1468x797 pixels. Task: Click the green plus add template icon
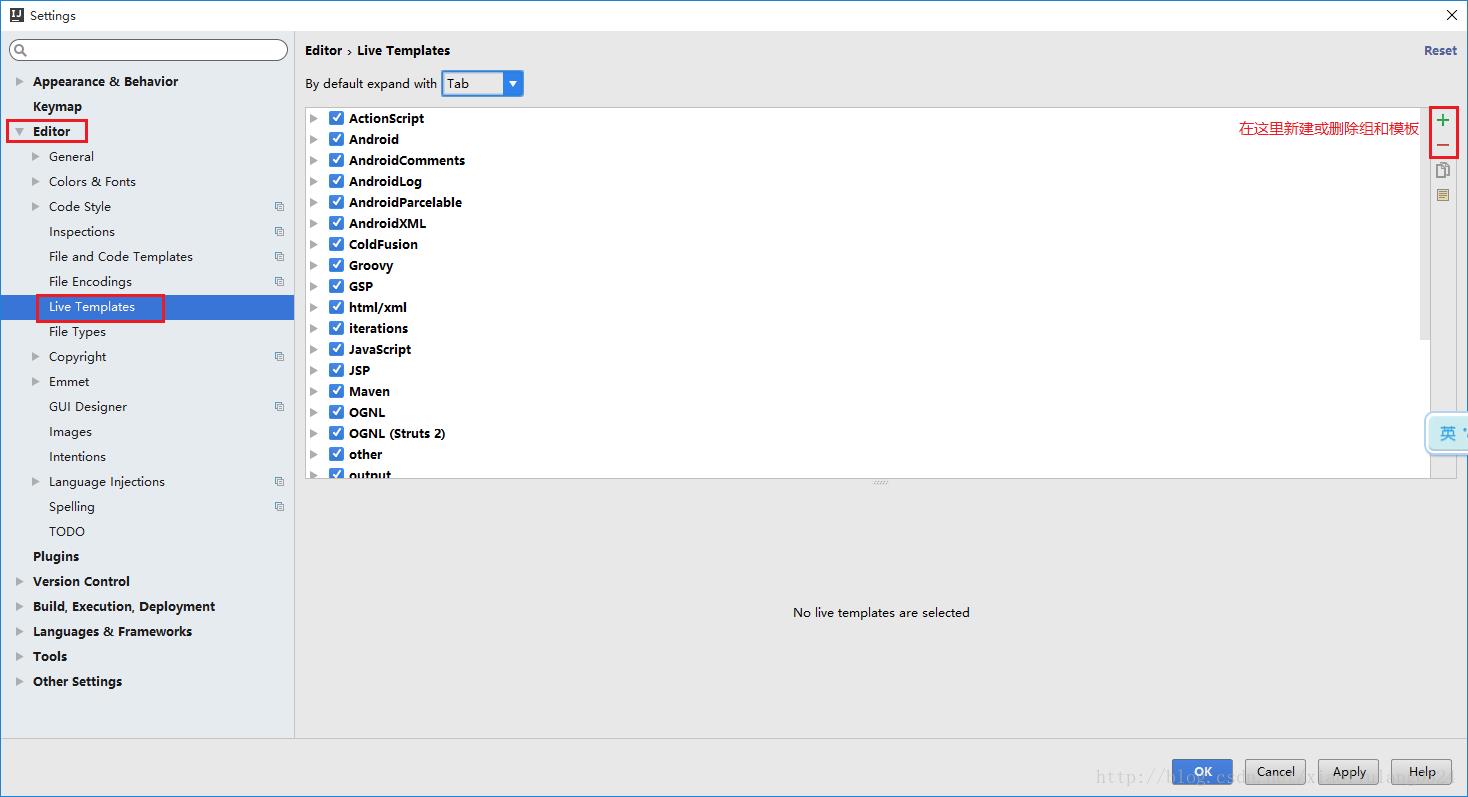click(1442, 120)
